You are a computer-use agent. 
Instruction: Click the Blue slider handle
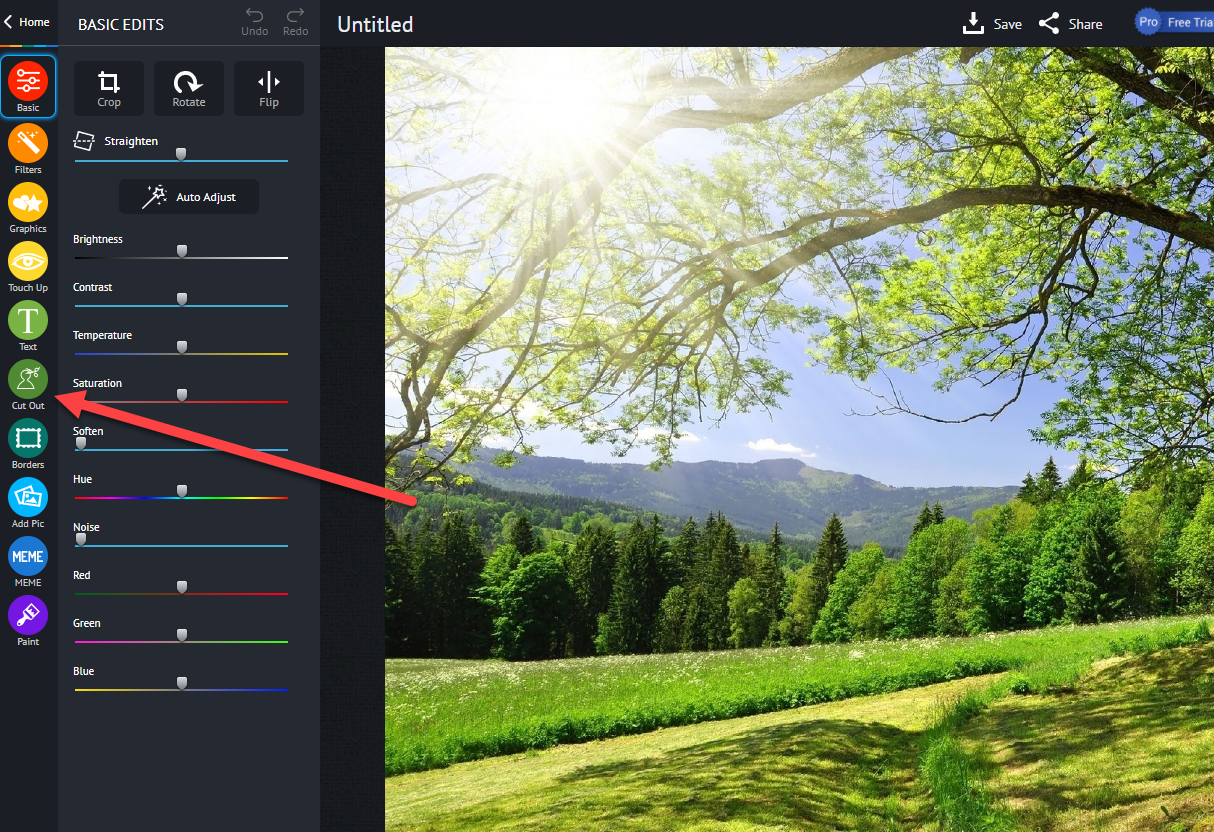click(x=181, y=683)
